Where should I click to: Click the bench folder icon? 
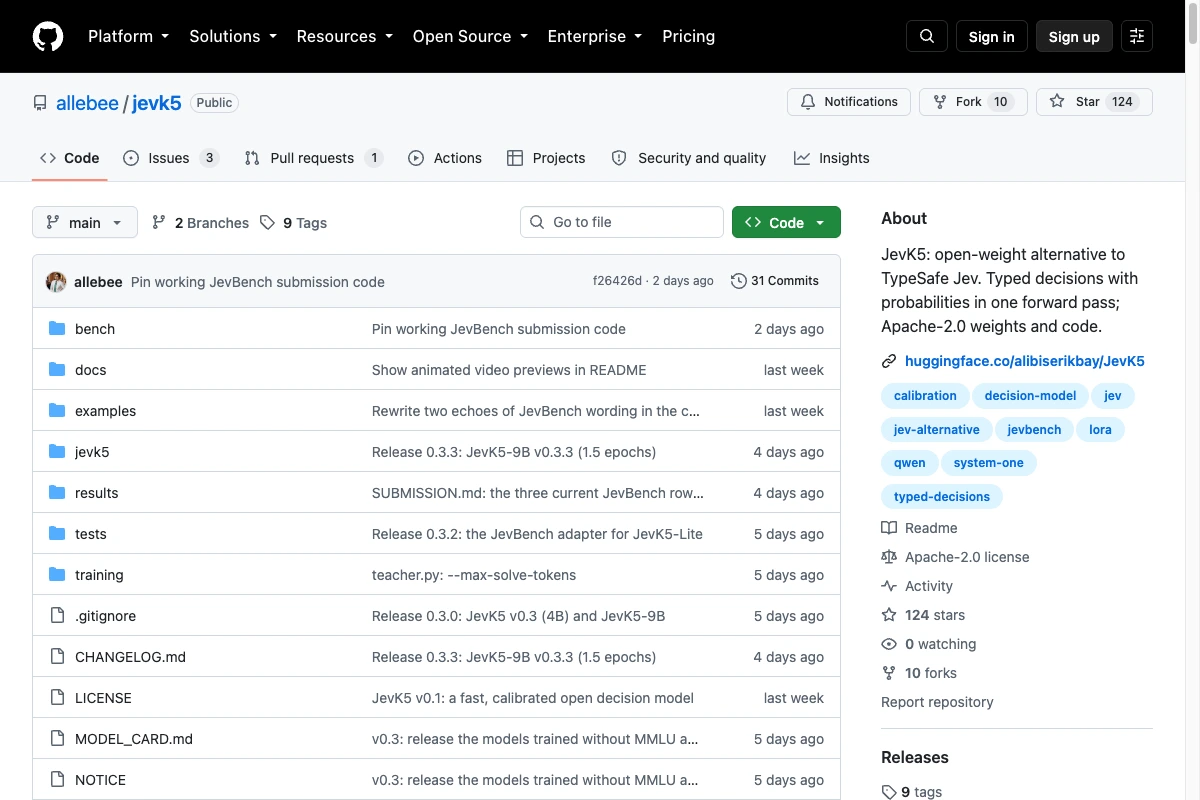pyautogui.click(x=57, y=329)
